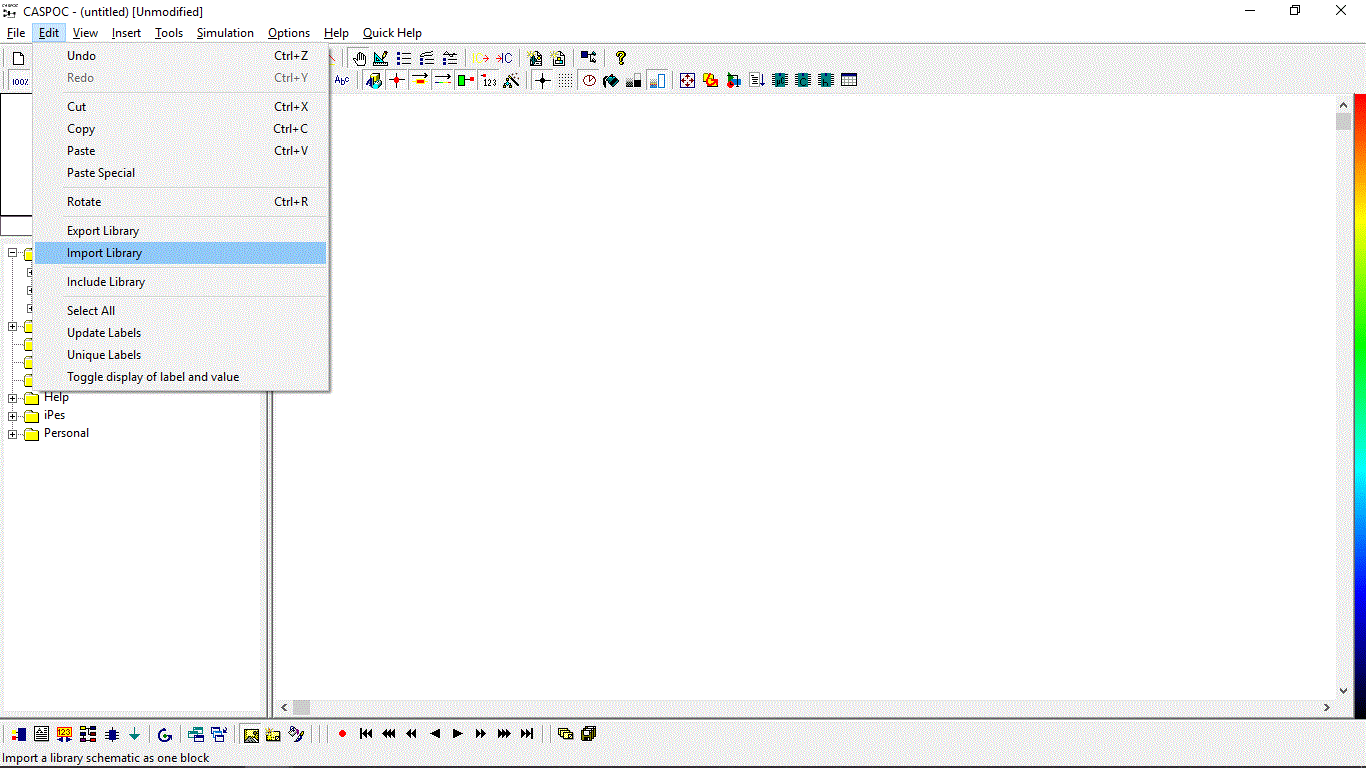Click the 3D text block icon

click(374, 80)
